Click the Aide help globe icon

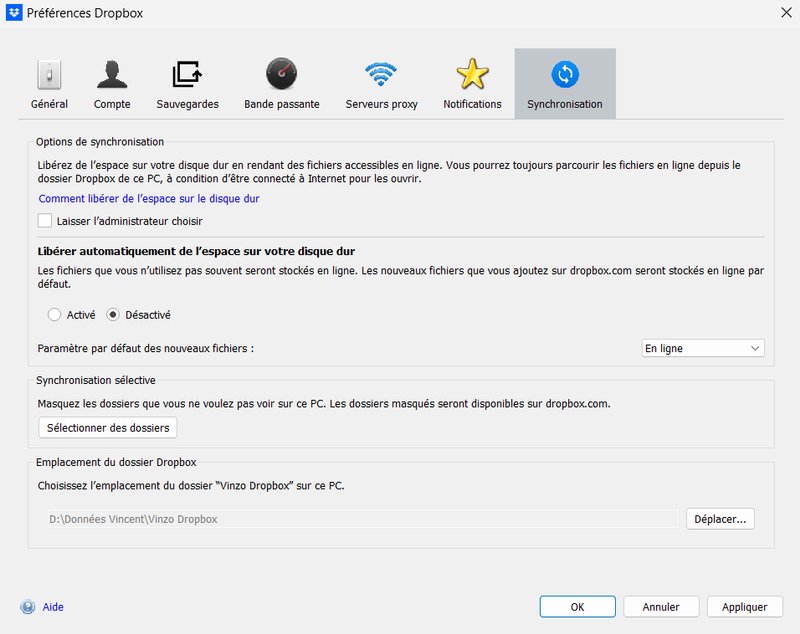(x=28, y=607)
